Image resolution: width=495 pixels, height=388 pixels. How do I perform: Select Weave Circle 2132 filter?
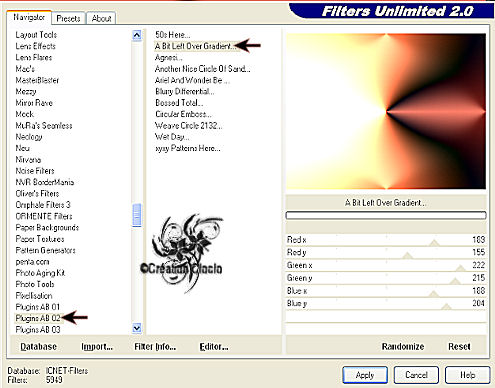[x=188, y=125]
